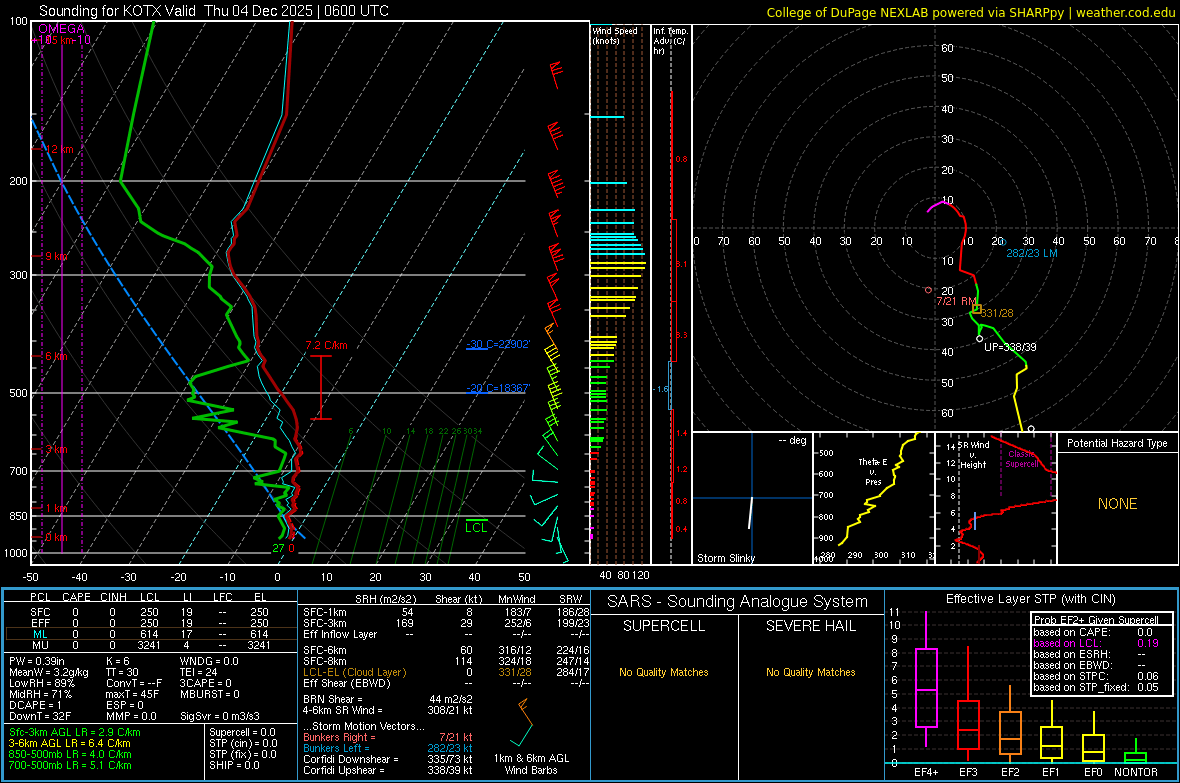Click the '3-6km AGL LR = 6.4 C/km' line
The width and height of the screenshot is (1180, 783).
click(x=69, y=743)
